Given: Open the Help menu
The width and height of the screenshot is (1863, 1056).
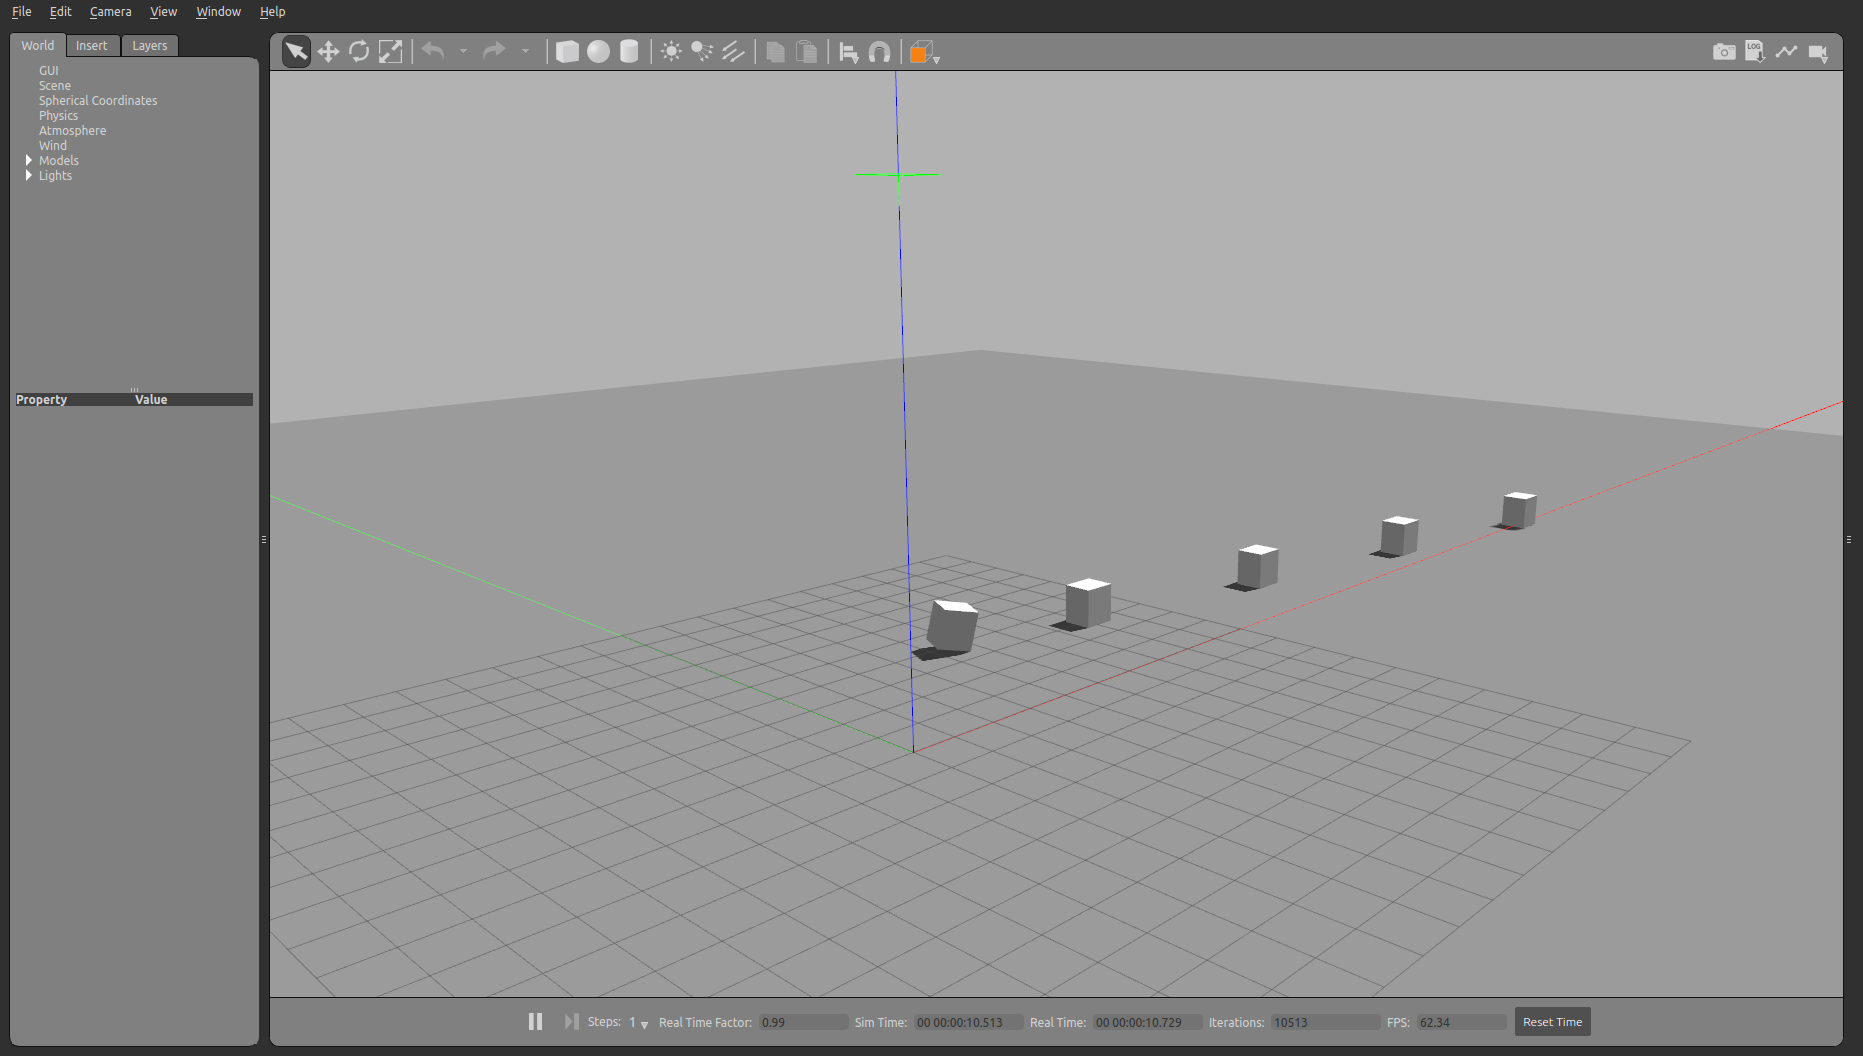Looking at the screenshot, I should [x=273, y=12].
